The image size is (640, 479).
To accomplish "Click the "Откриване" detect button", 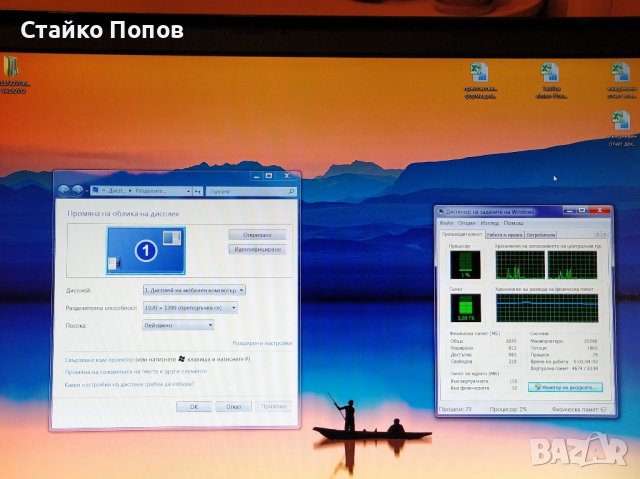I will (x=257, y=235).
